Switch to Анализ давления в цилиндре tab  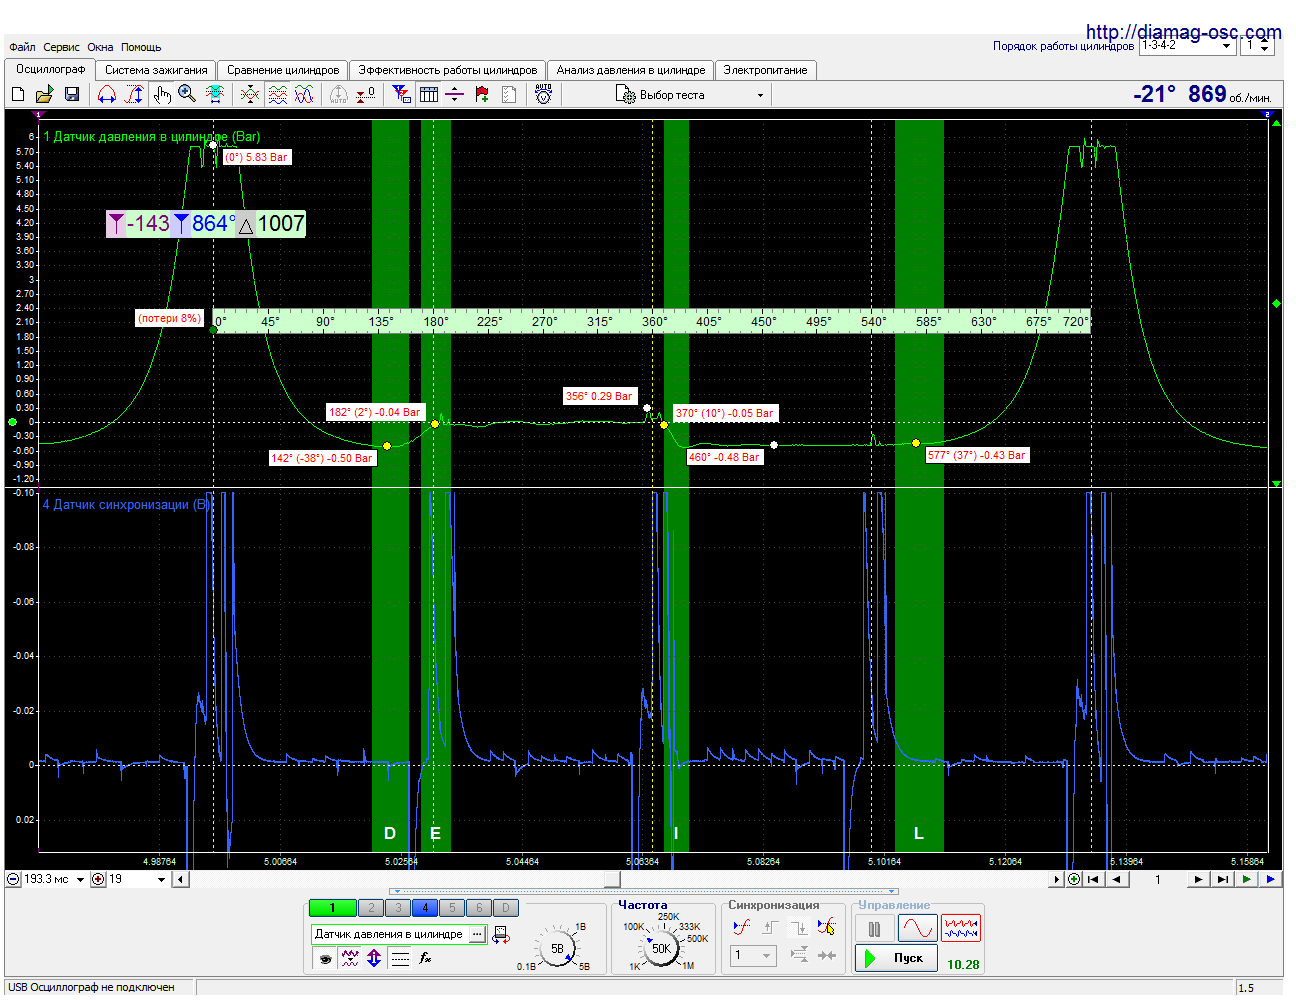(x=631, y=70)
